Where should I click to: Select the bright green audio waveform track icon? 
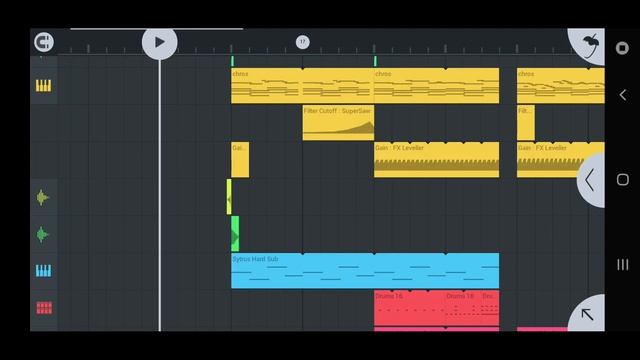(42, 235)
